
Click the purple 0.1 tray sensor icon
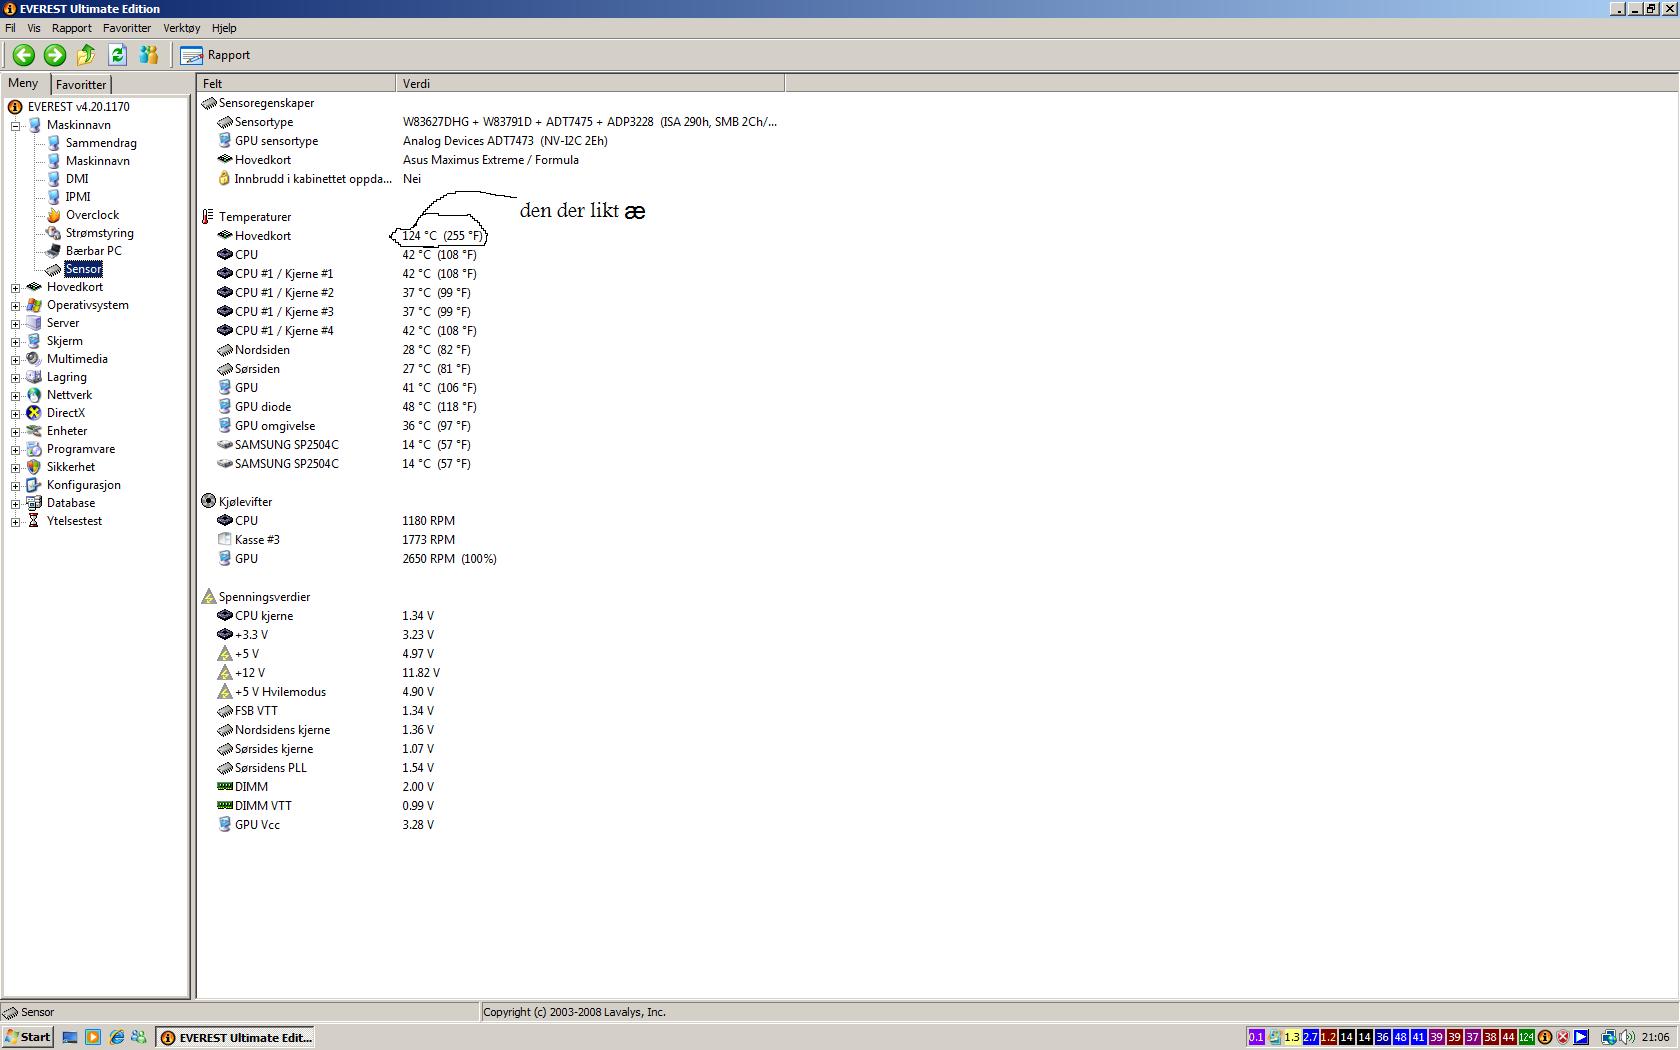1257,1037
